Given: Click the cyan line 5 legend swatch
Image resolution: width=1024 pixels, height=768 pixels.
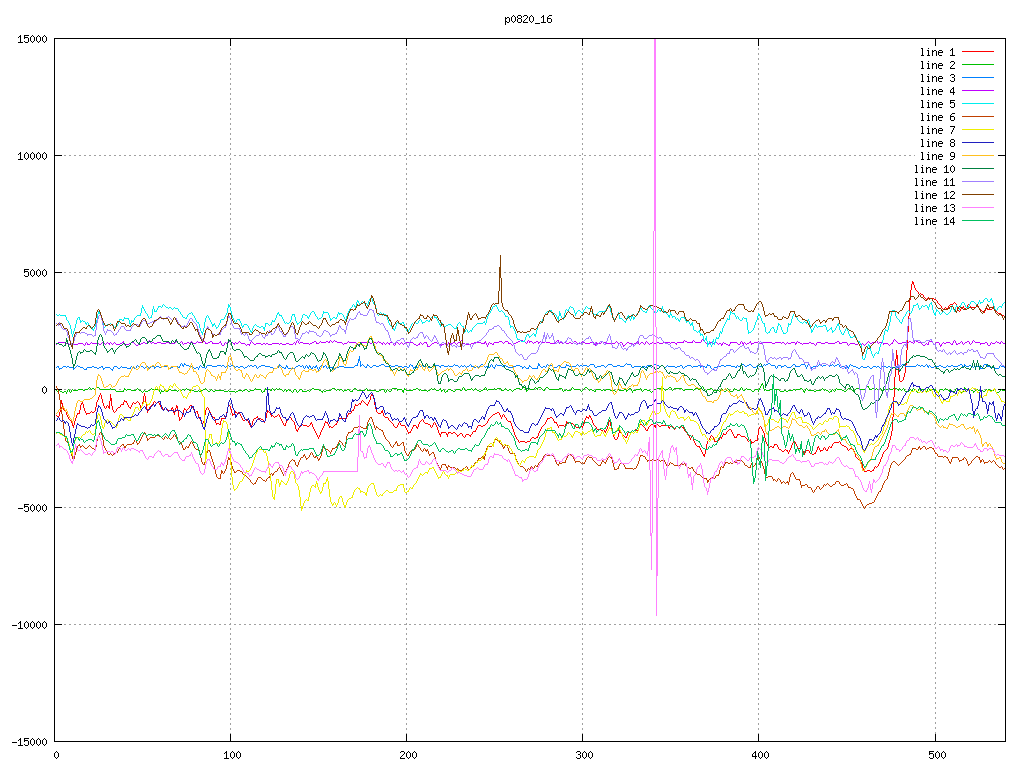Looking at the screenshot, I should pos(978,104).
